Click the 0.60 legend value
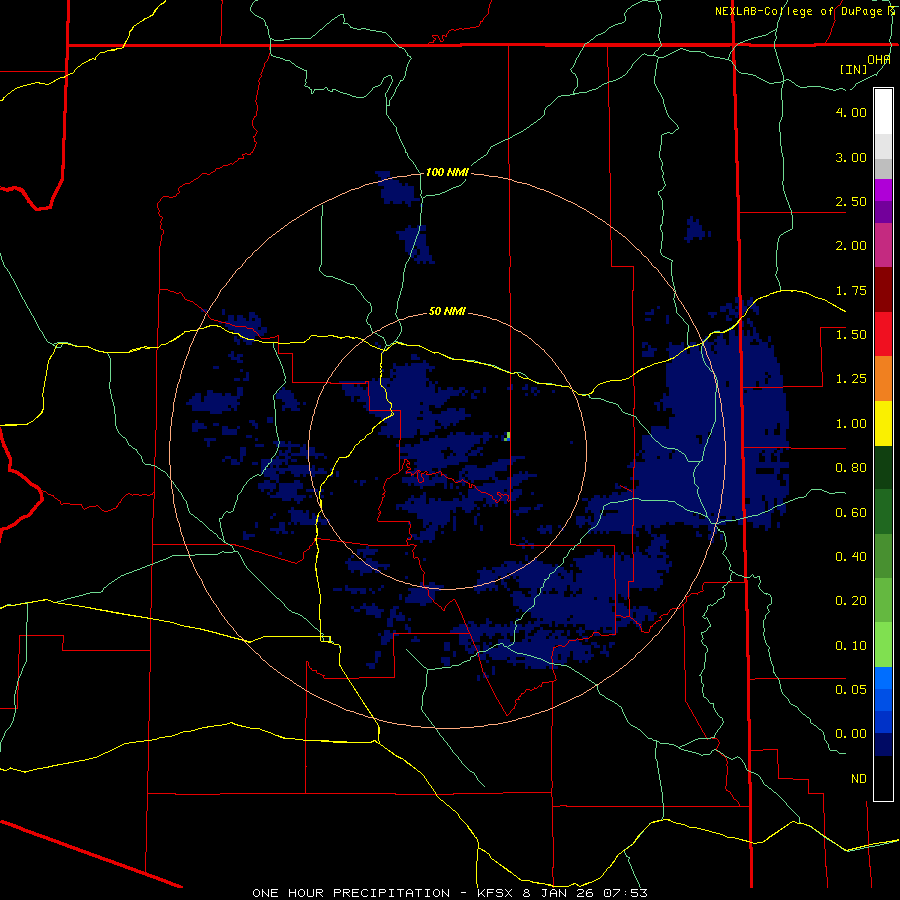This screenshot has height=900, width=900. 851,513
